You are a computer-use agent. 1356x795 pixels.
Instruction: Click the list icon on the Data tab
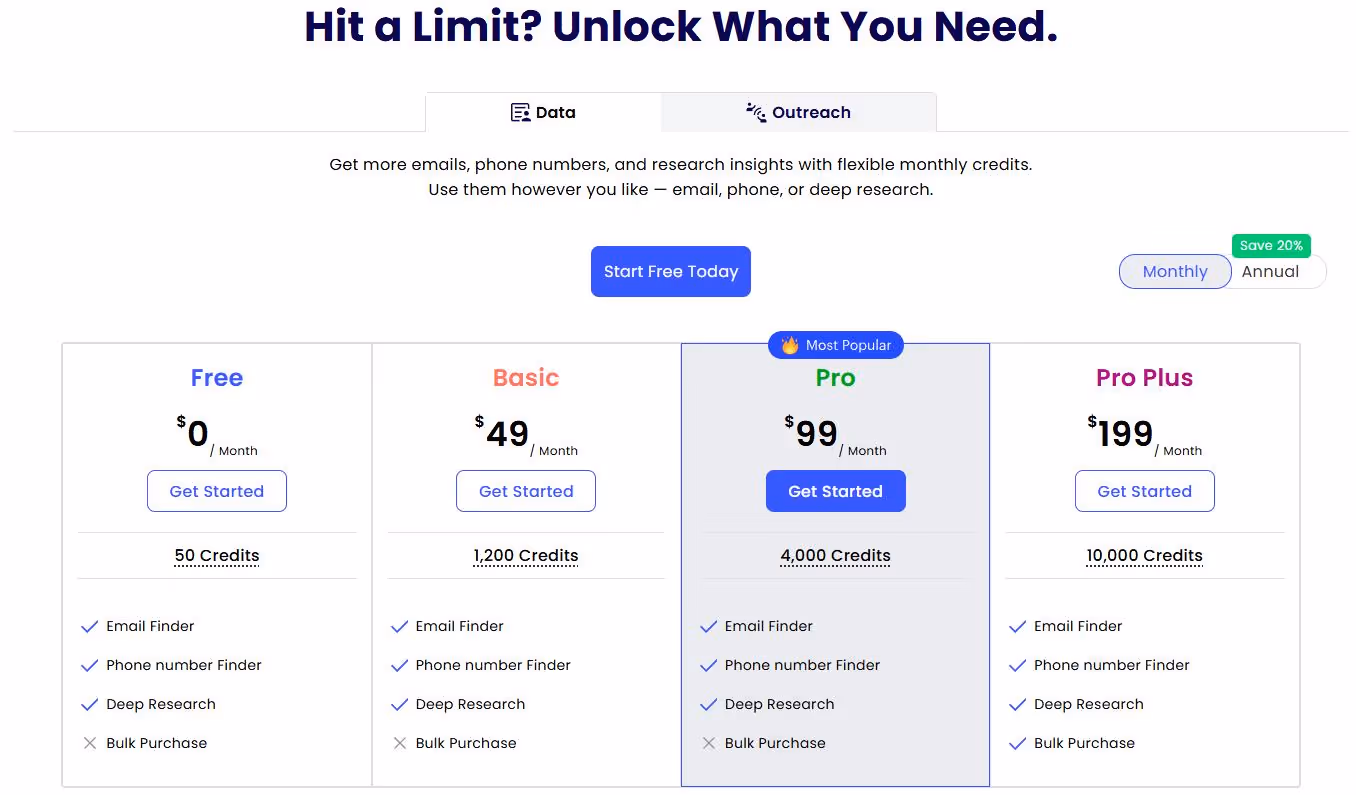click(520, 112)
